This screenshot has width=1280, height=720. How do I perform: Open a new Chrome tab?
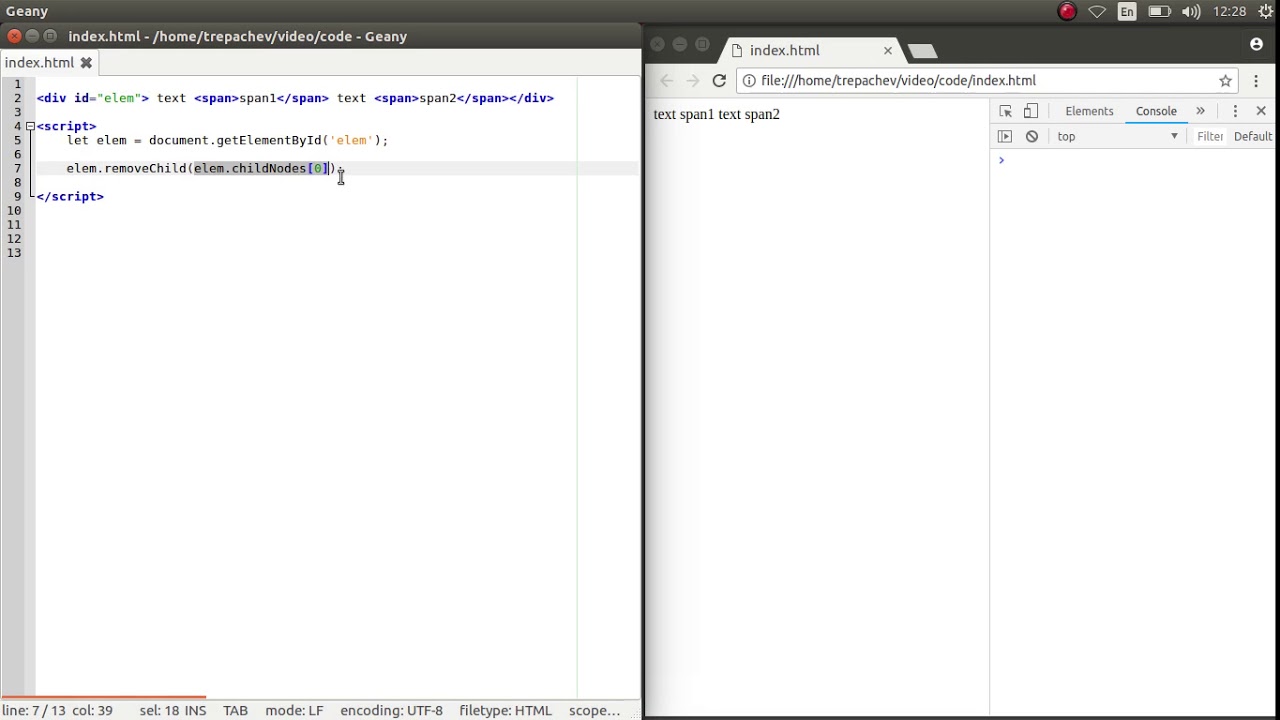[x=922, y=51]
